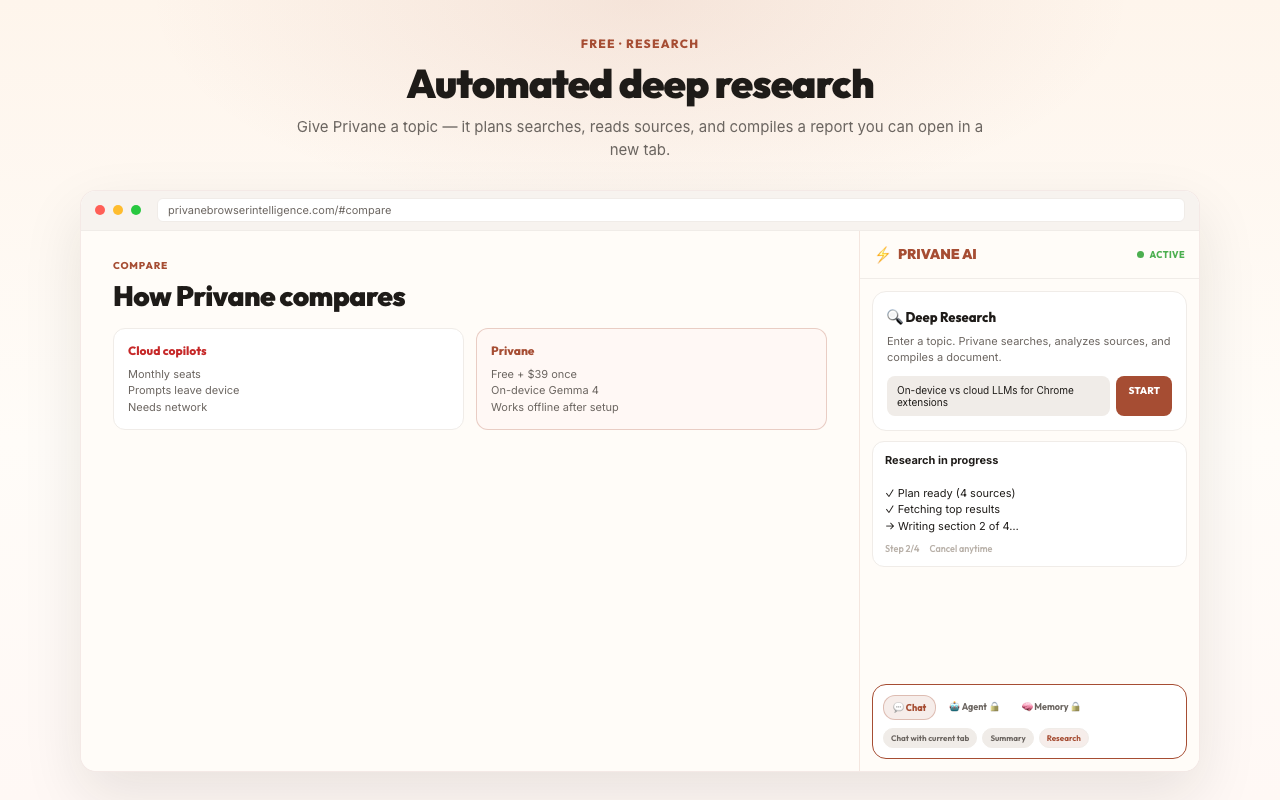1280x800 pixels.
Task: Click the lock icon on the Memory tab
Action: pyautogui.click(x=1076, y=707)
